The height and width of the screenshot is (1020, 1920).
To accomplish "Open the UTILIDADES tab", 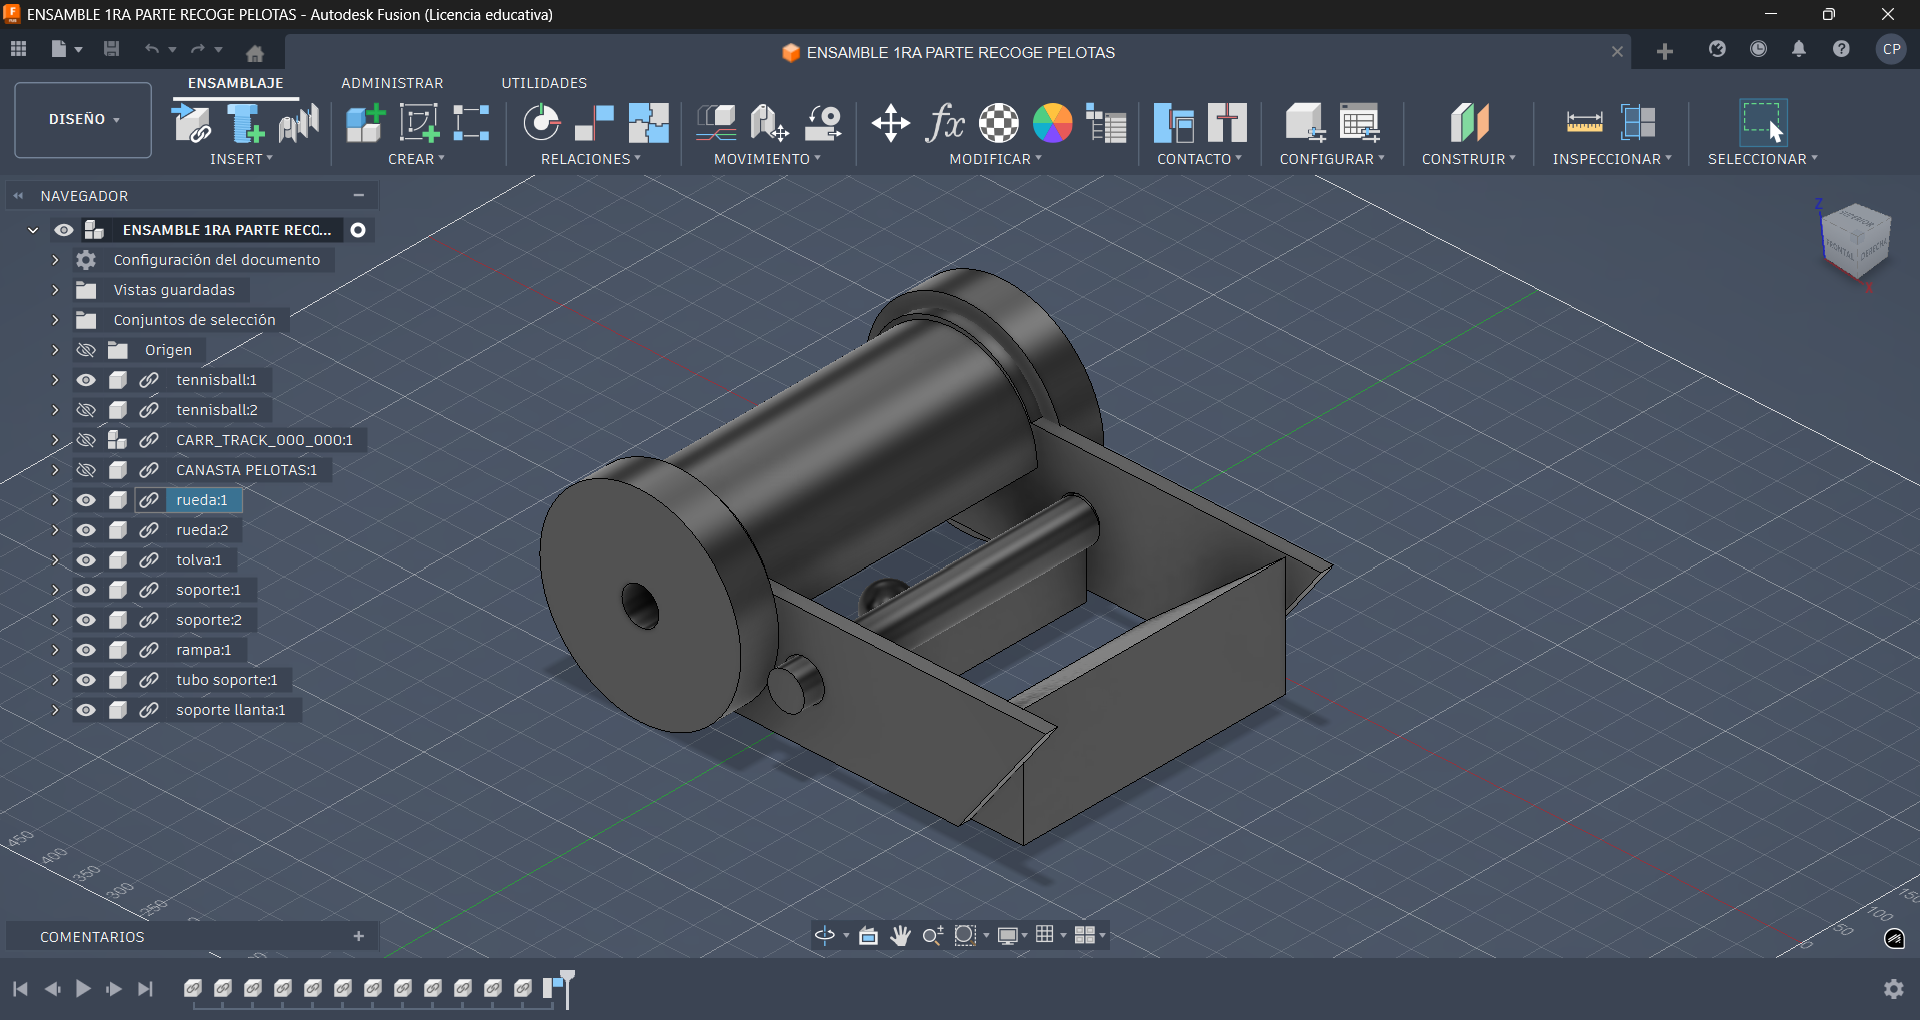I will tap(544, 83).
